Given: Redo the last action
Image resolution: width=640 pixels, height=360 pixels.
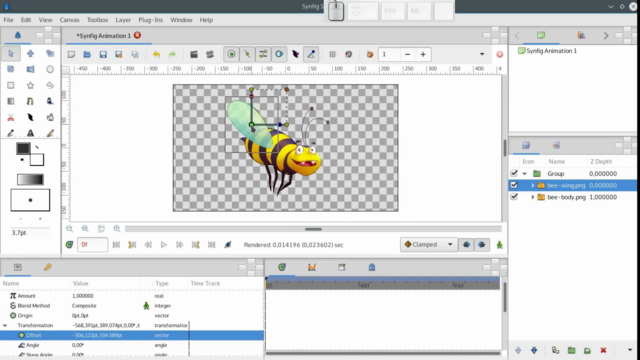Looking at the screenshot, I should point(172,54).
